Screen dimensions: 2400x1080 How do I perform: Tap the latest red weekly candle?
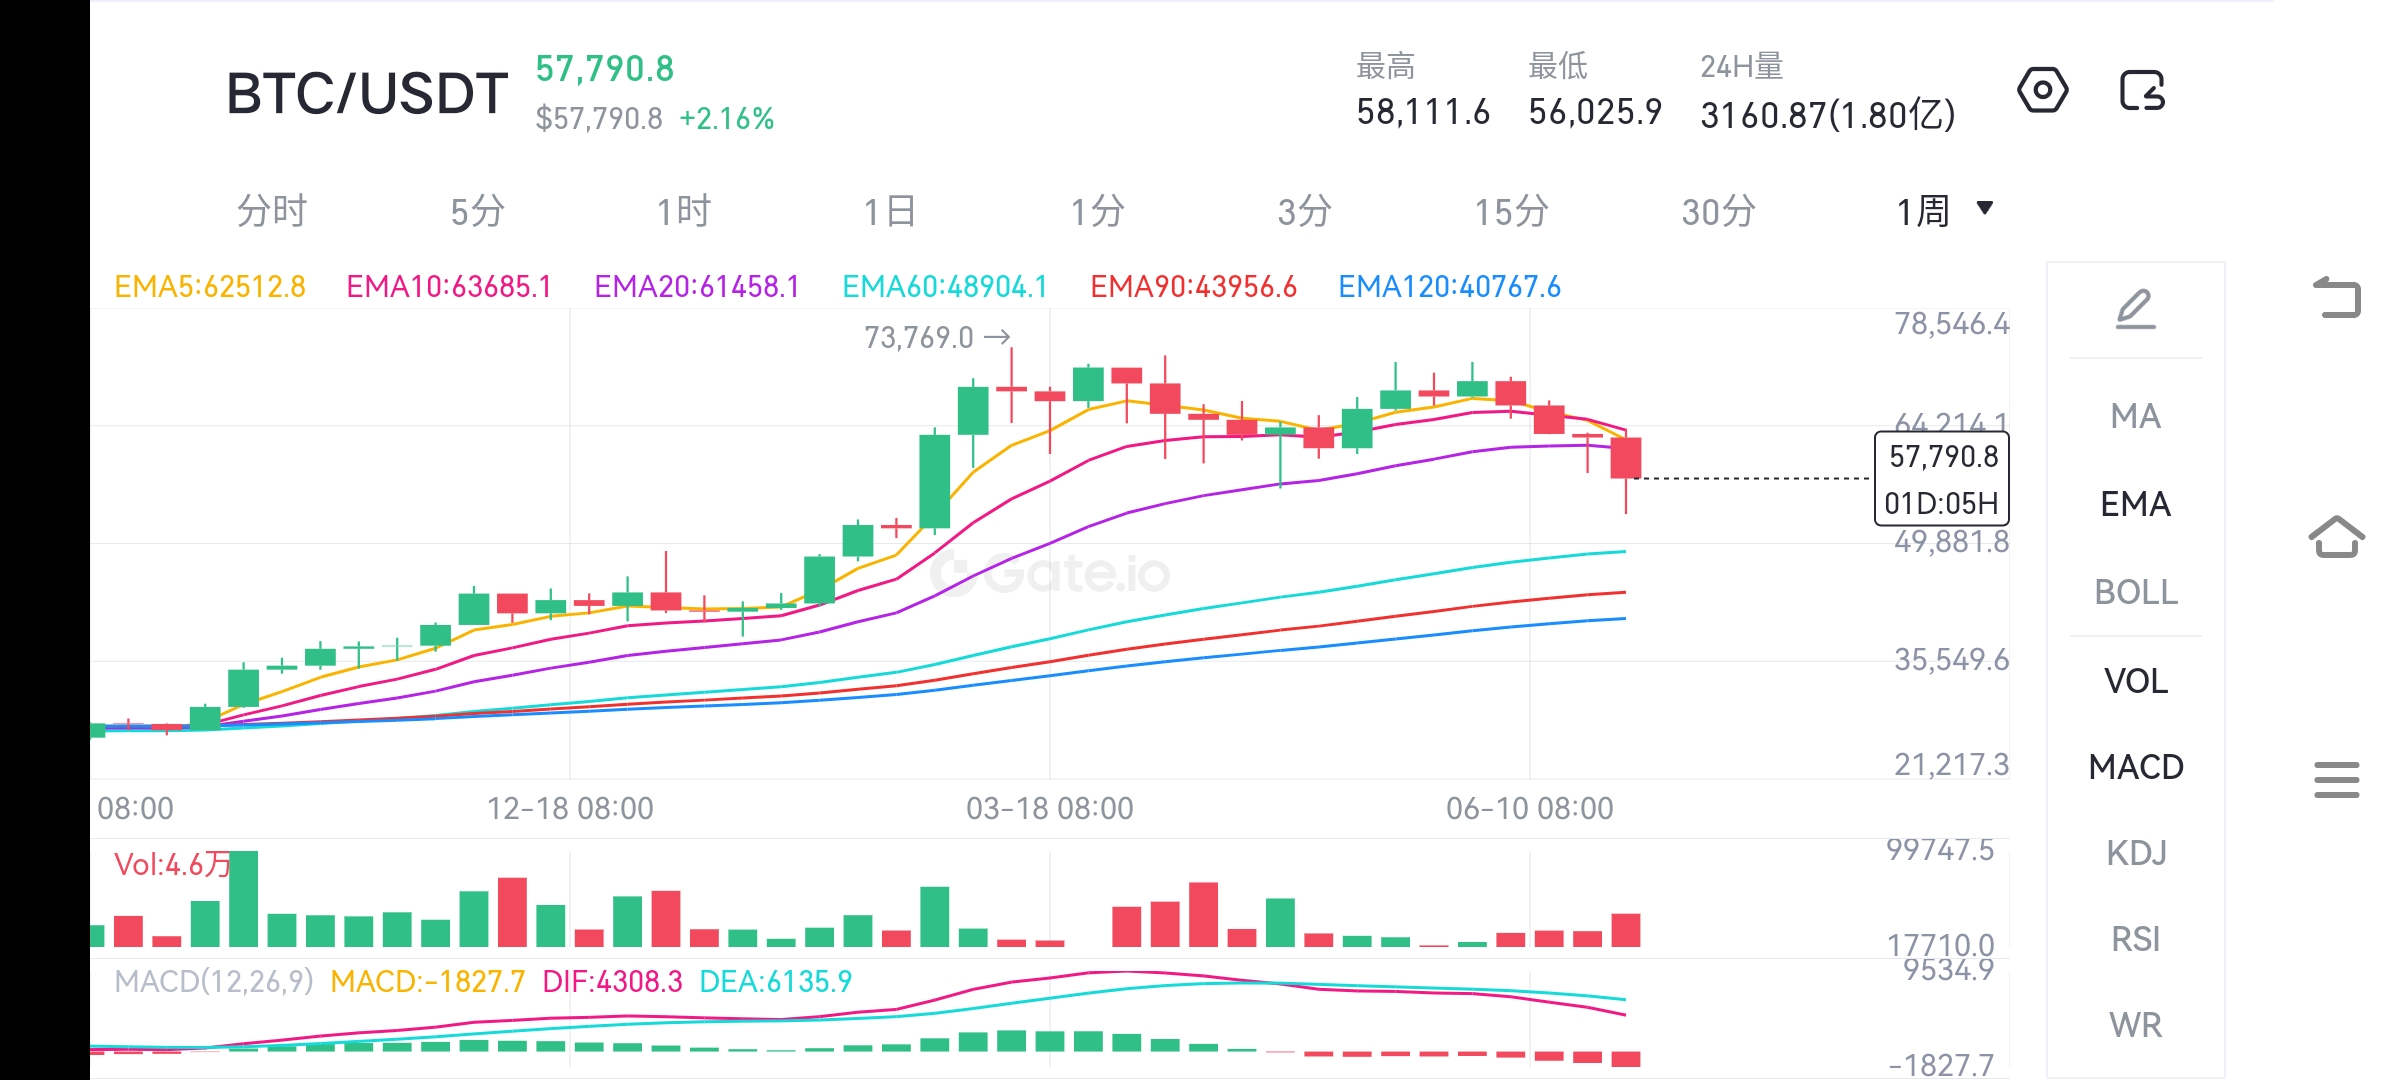pos(1626,458)
